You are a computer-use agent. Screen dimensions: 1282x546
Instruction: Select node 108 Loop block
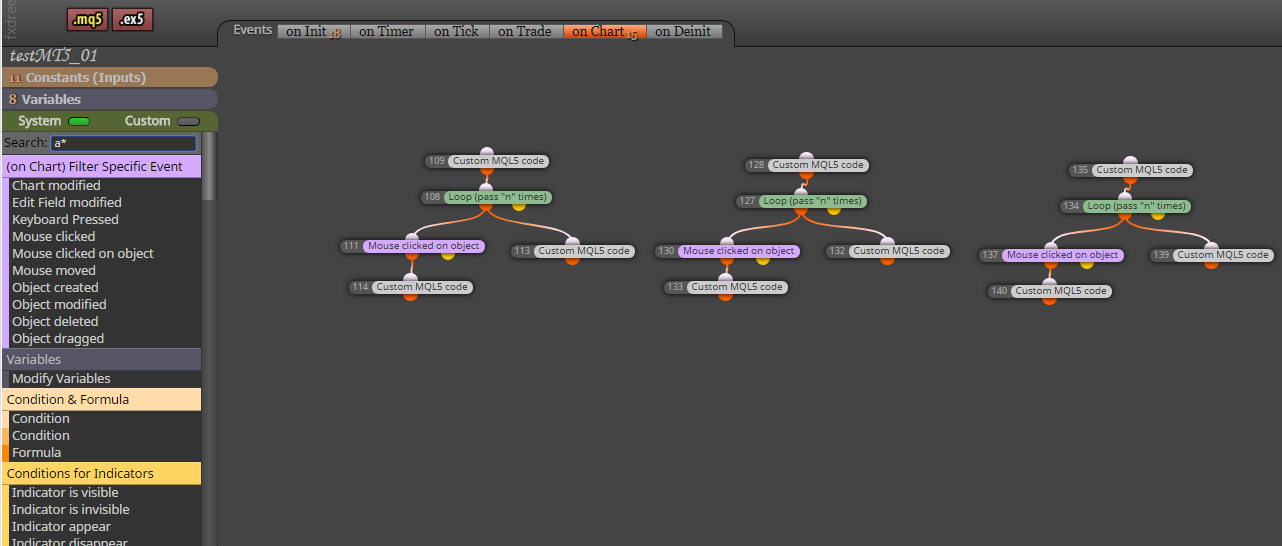pos(497,197)
